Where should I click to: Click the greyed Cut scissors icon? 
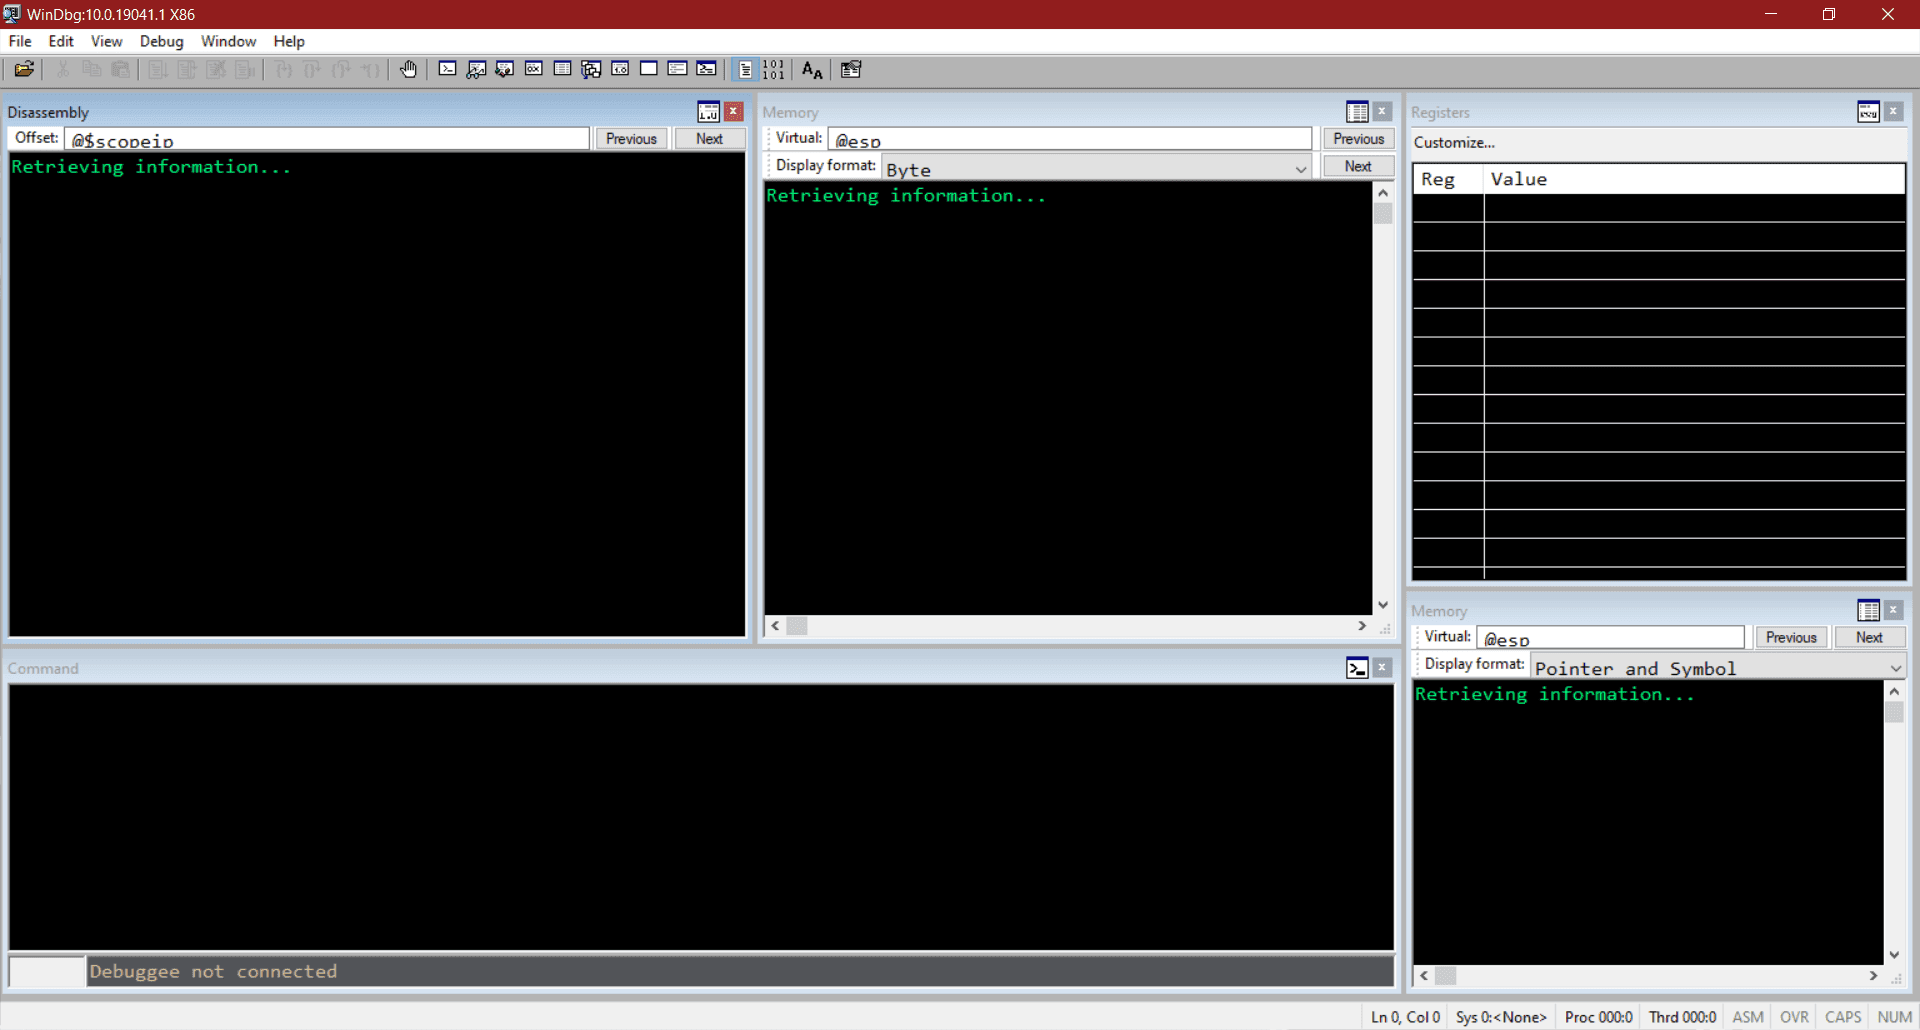tap(63, 69)
